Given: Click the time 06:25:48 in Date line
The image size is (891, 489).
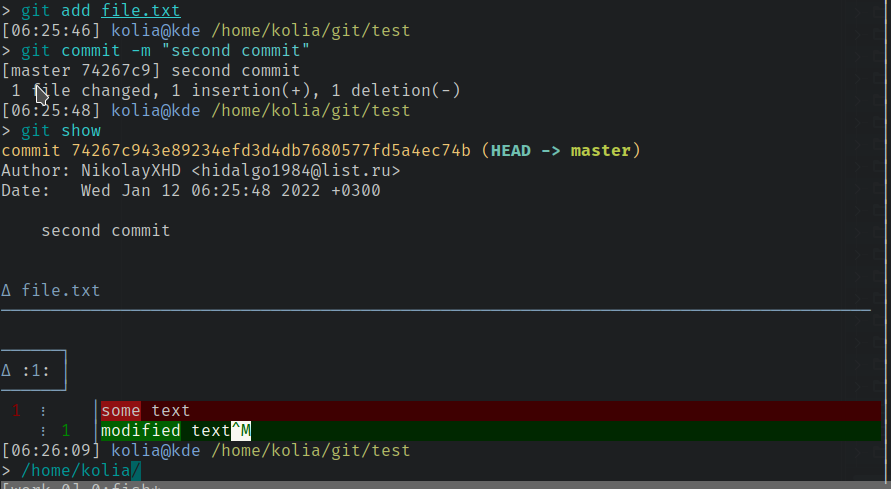Looking at the screenshot, I should 231,190.
